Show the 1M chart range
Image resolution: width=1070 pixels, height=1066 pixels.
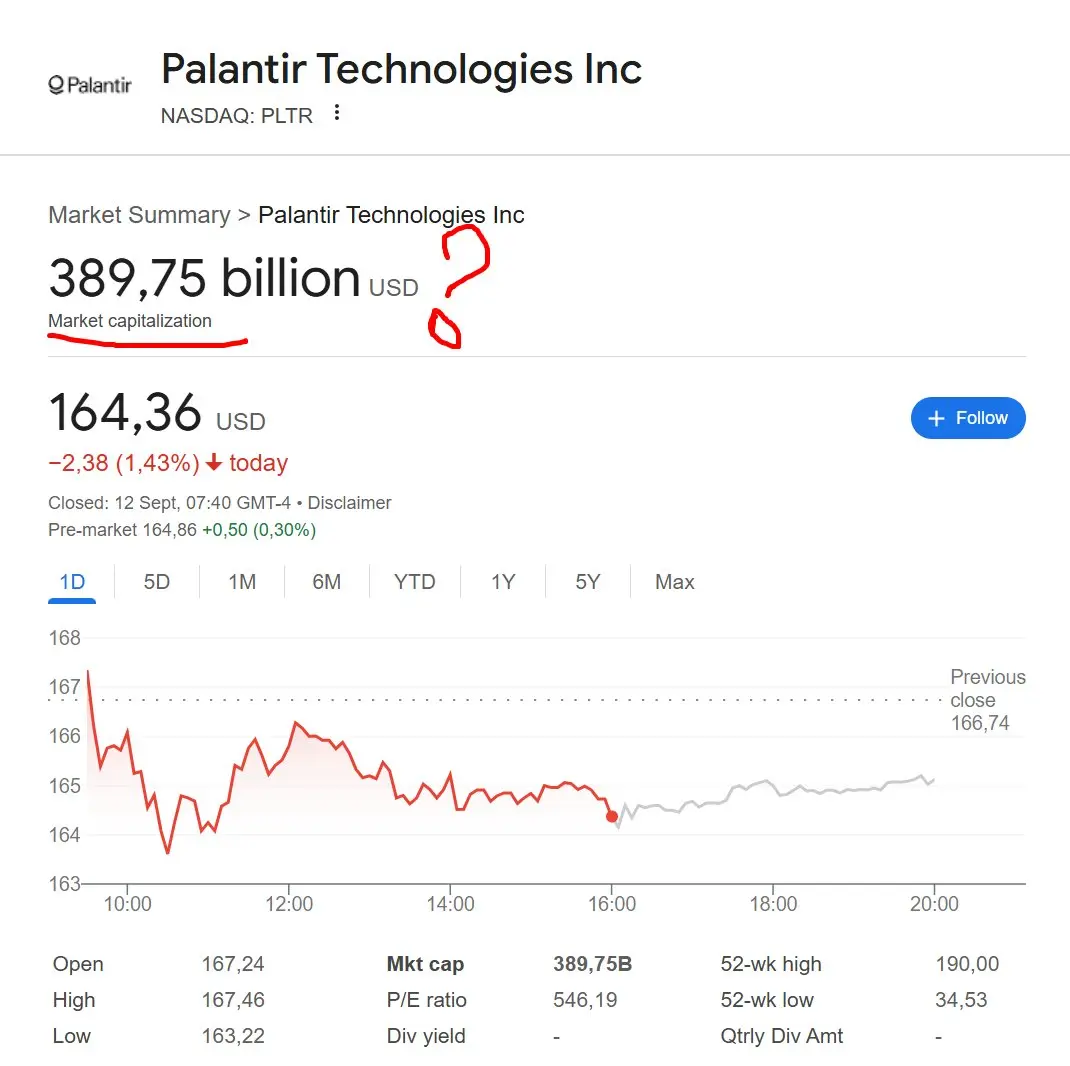[x=242, y=582]
